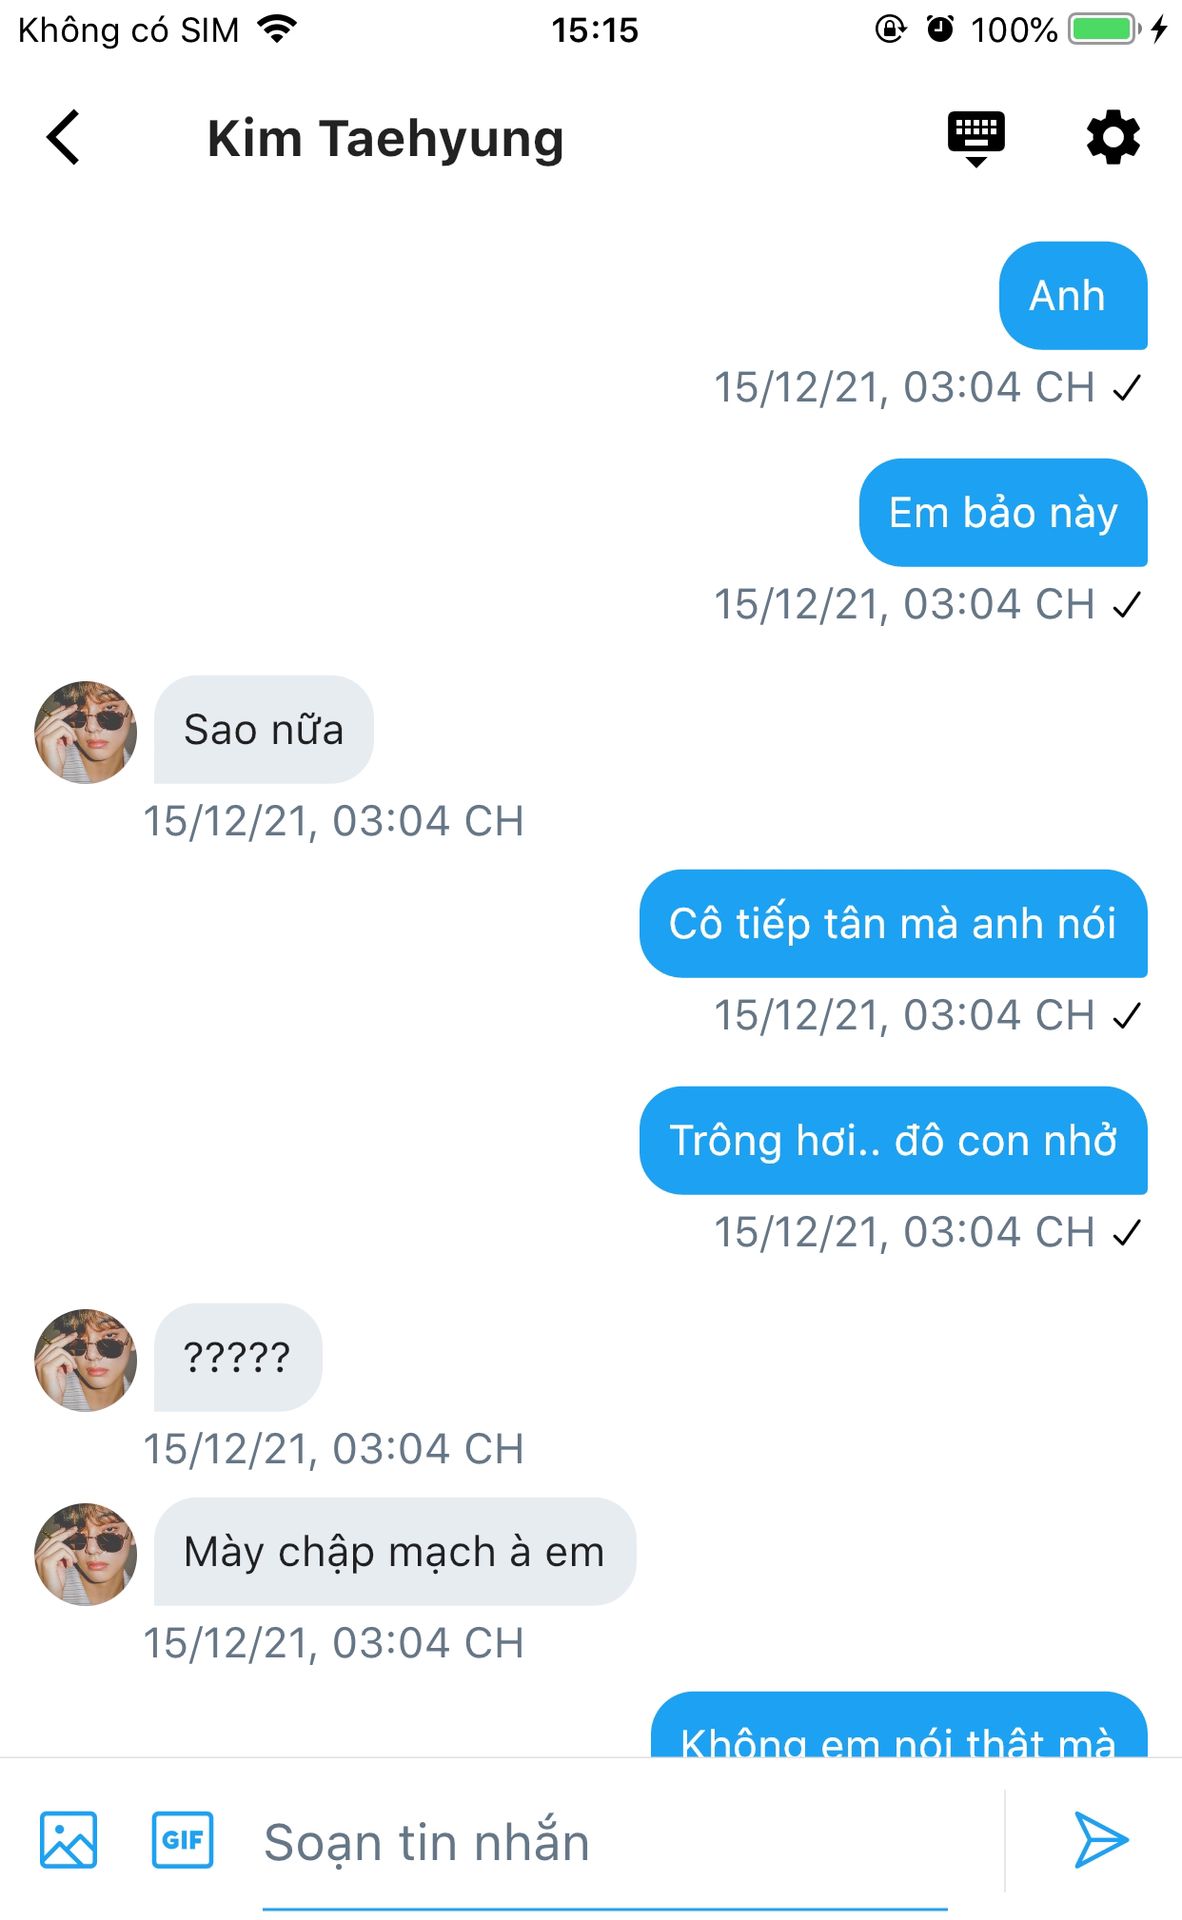Screen dimensions: 1182x1920
Task: Open the GIF picker
Action: (182, 1840)
